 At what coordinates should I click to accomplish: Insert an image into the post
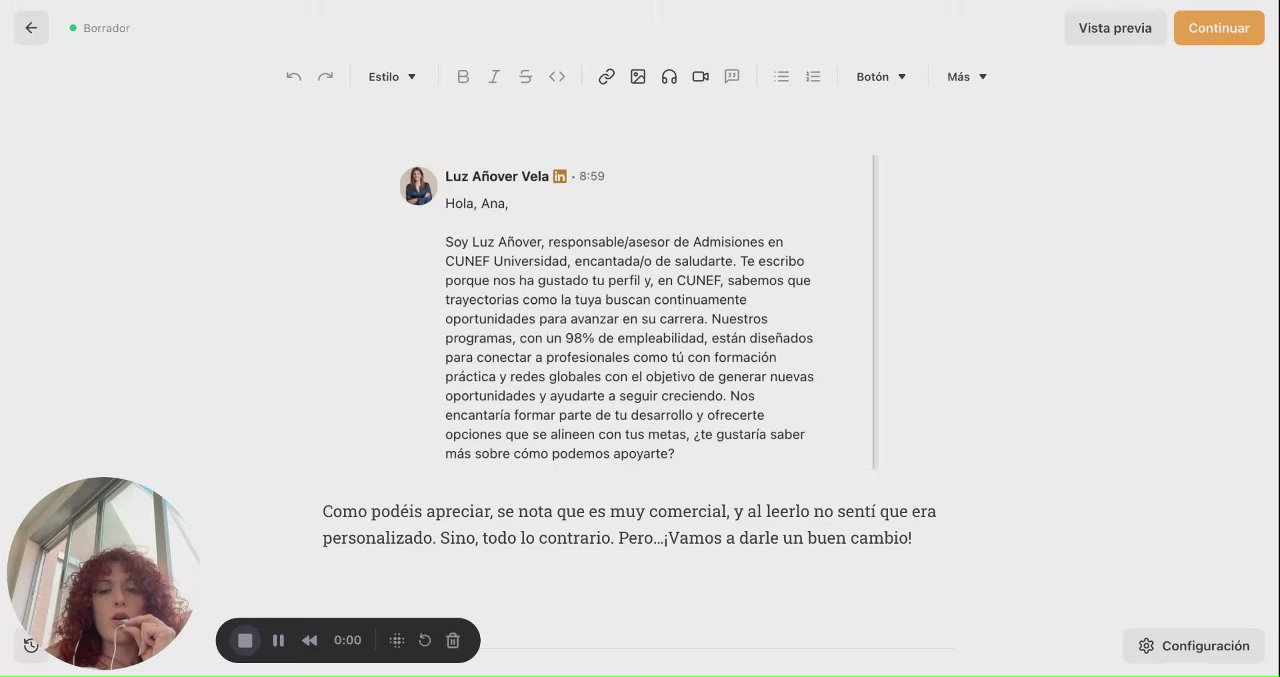coord(638,77)
